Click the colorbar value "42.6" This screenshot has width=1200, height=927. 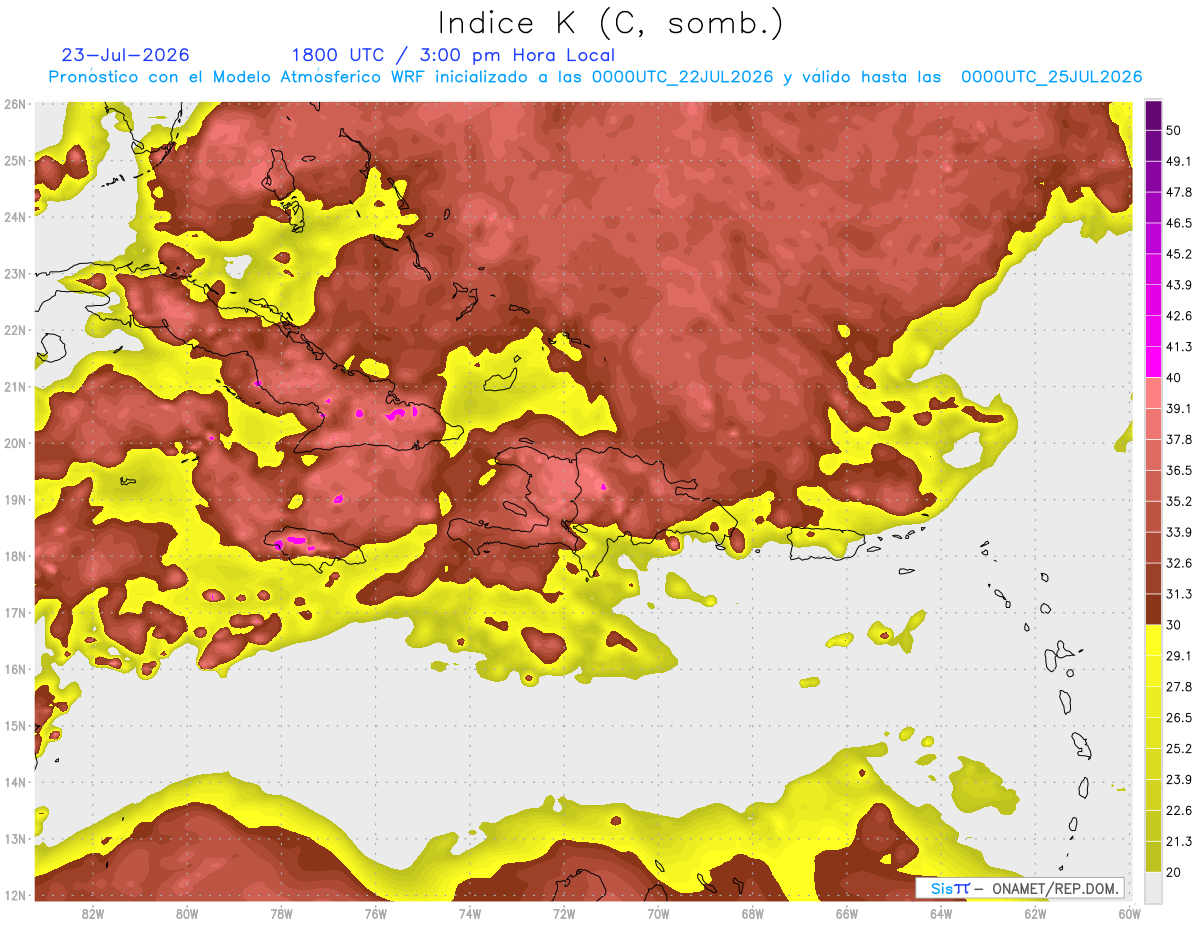point(1180,316)
